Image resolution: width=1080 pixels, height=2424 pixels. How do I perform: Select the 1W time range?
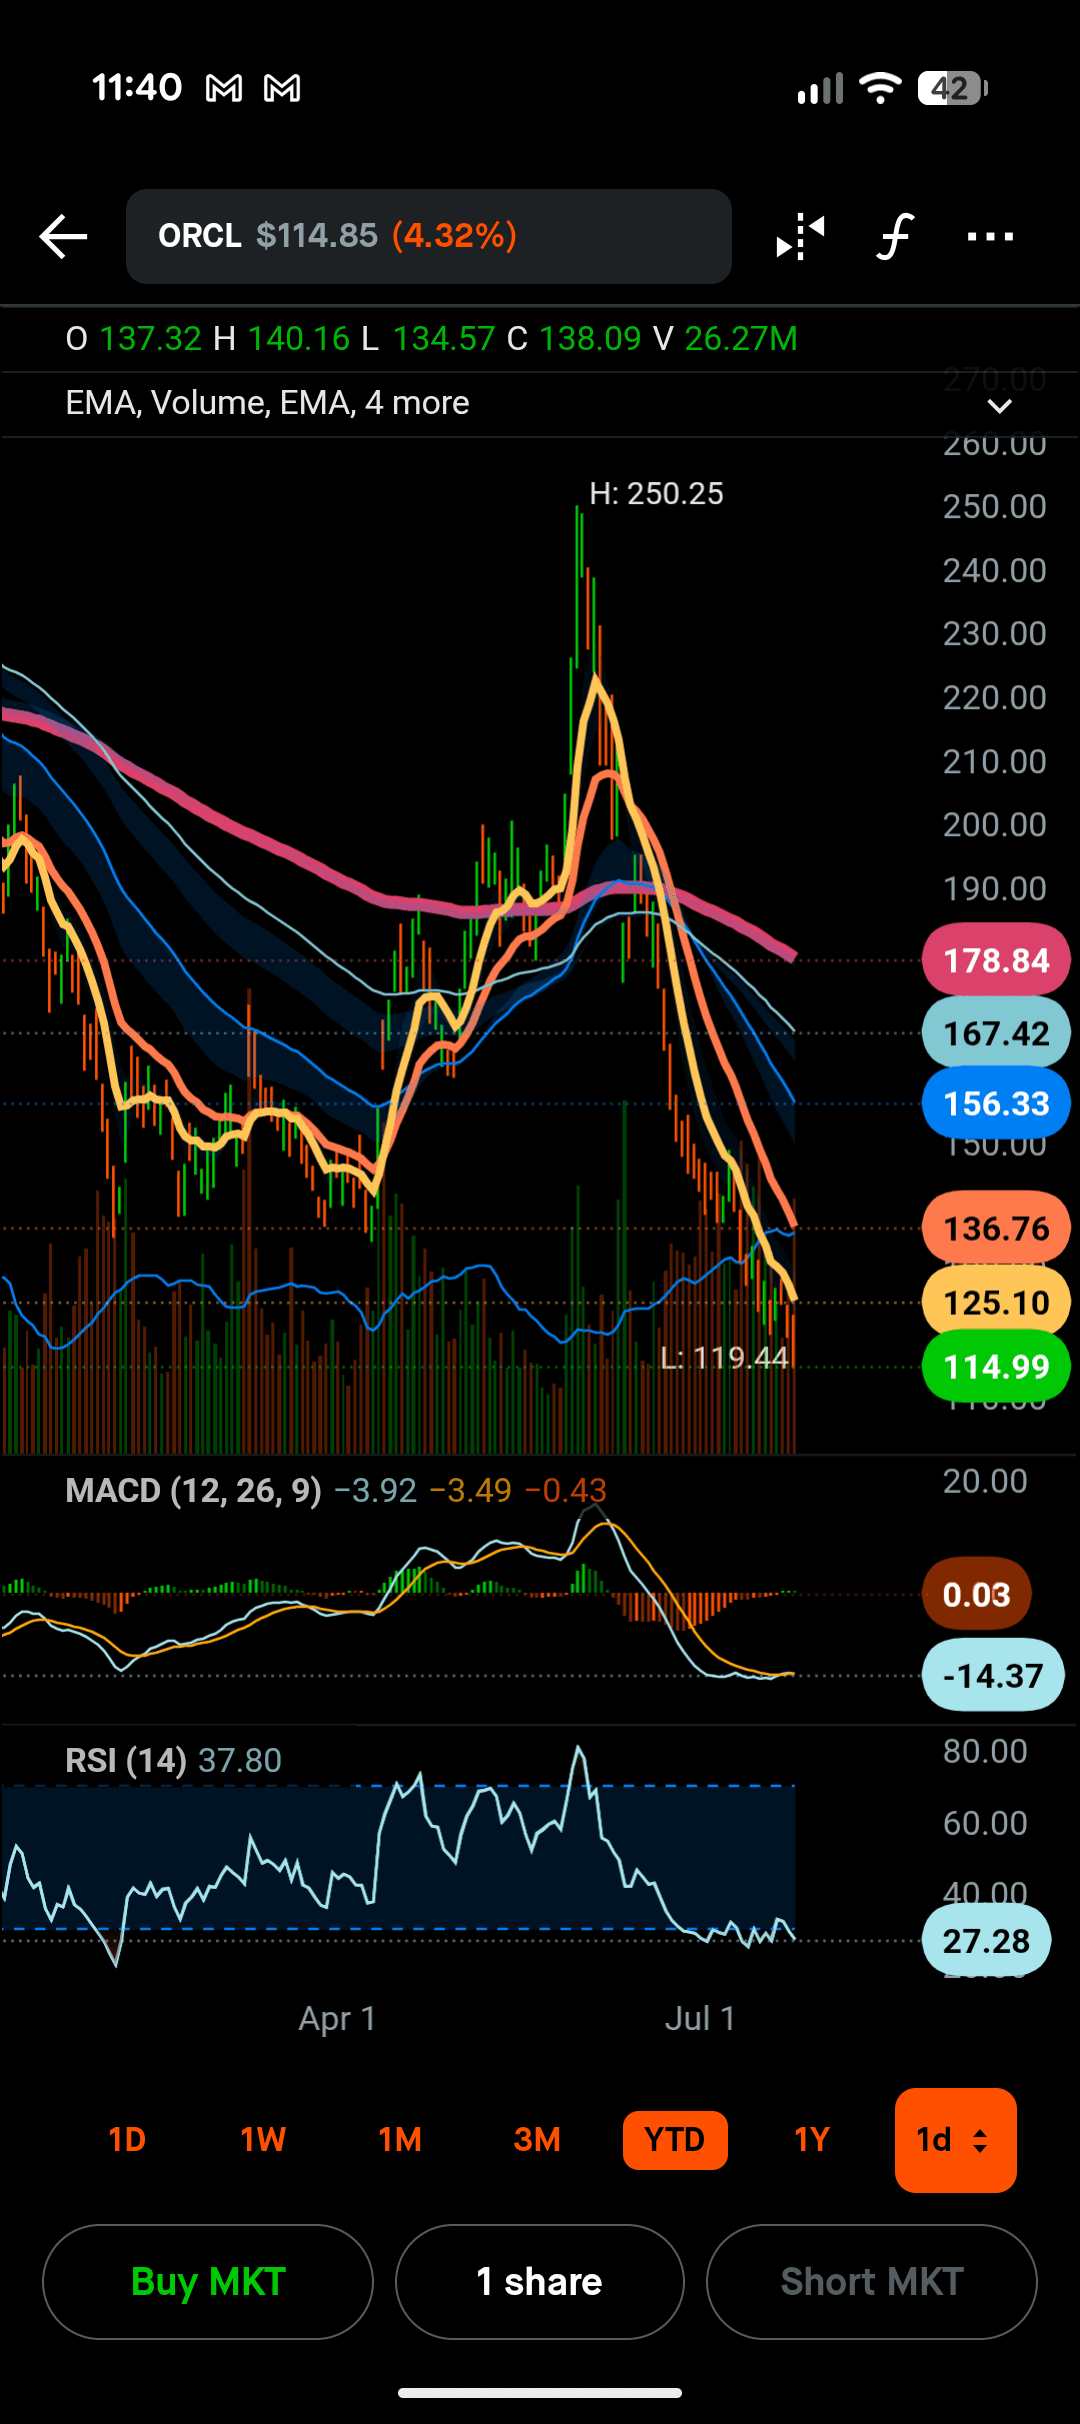[x=263, y=2140]
